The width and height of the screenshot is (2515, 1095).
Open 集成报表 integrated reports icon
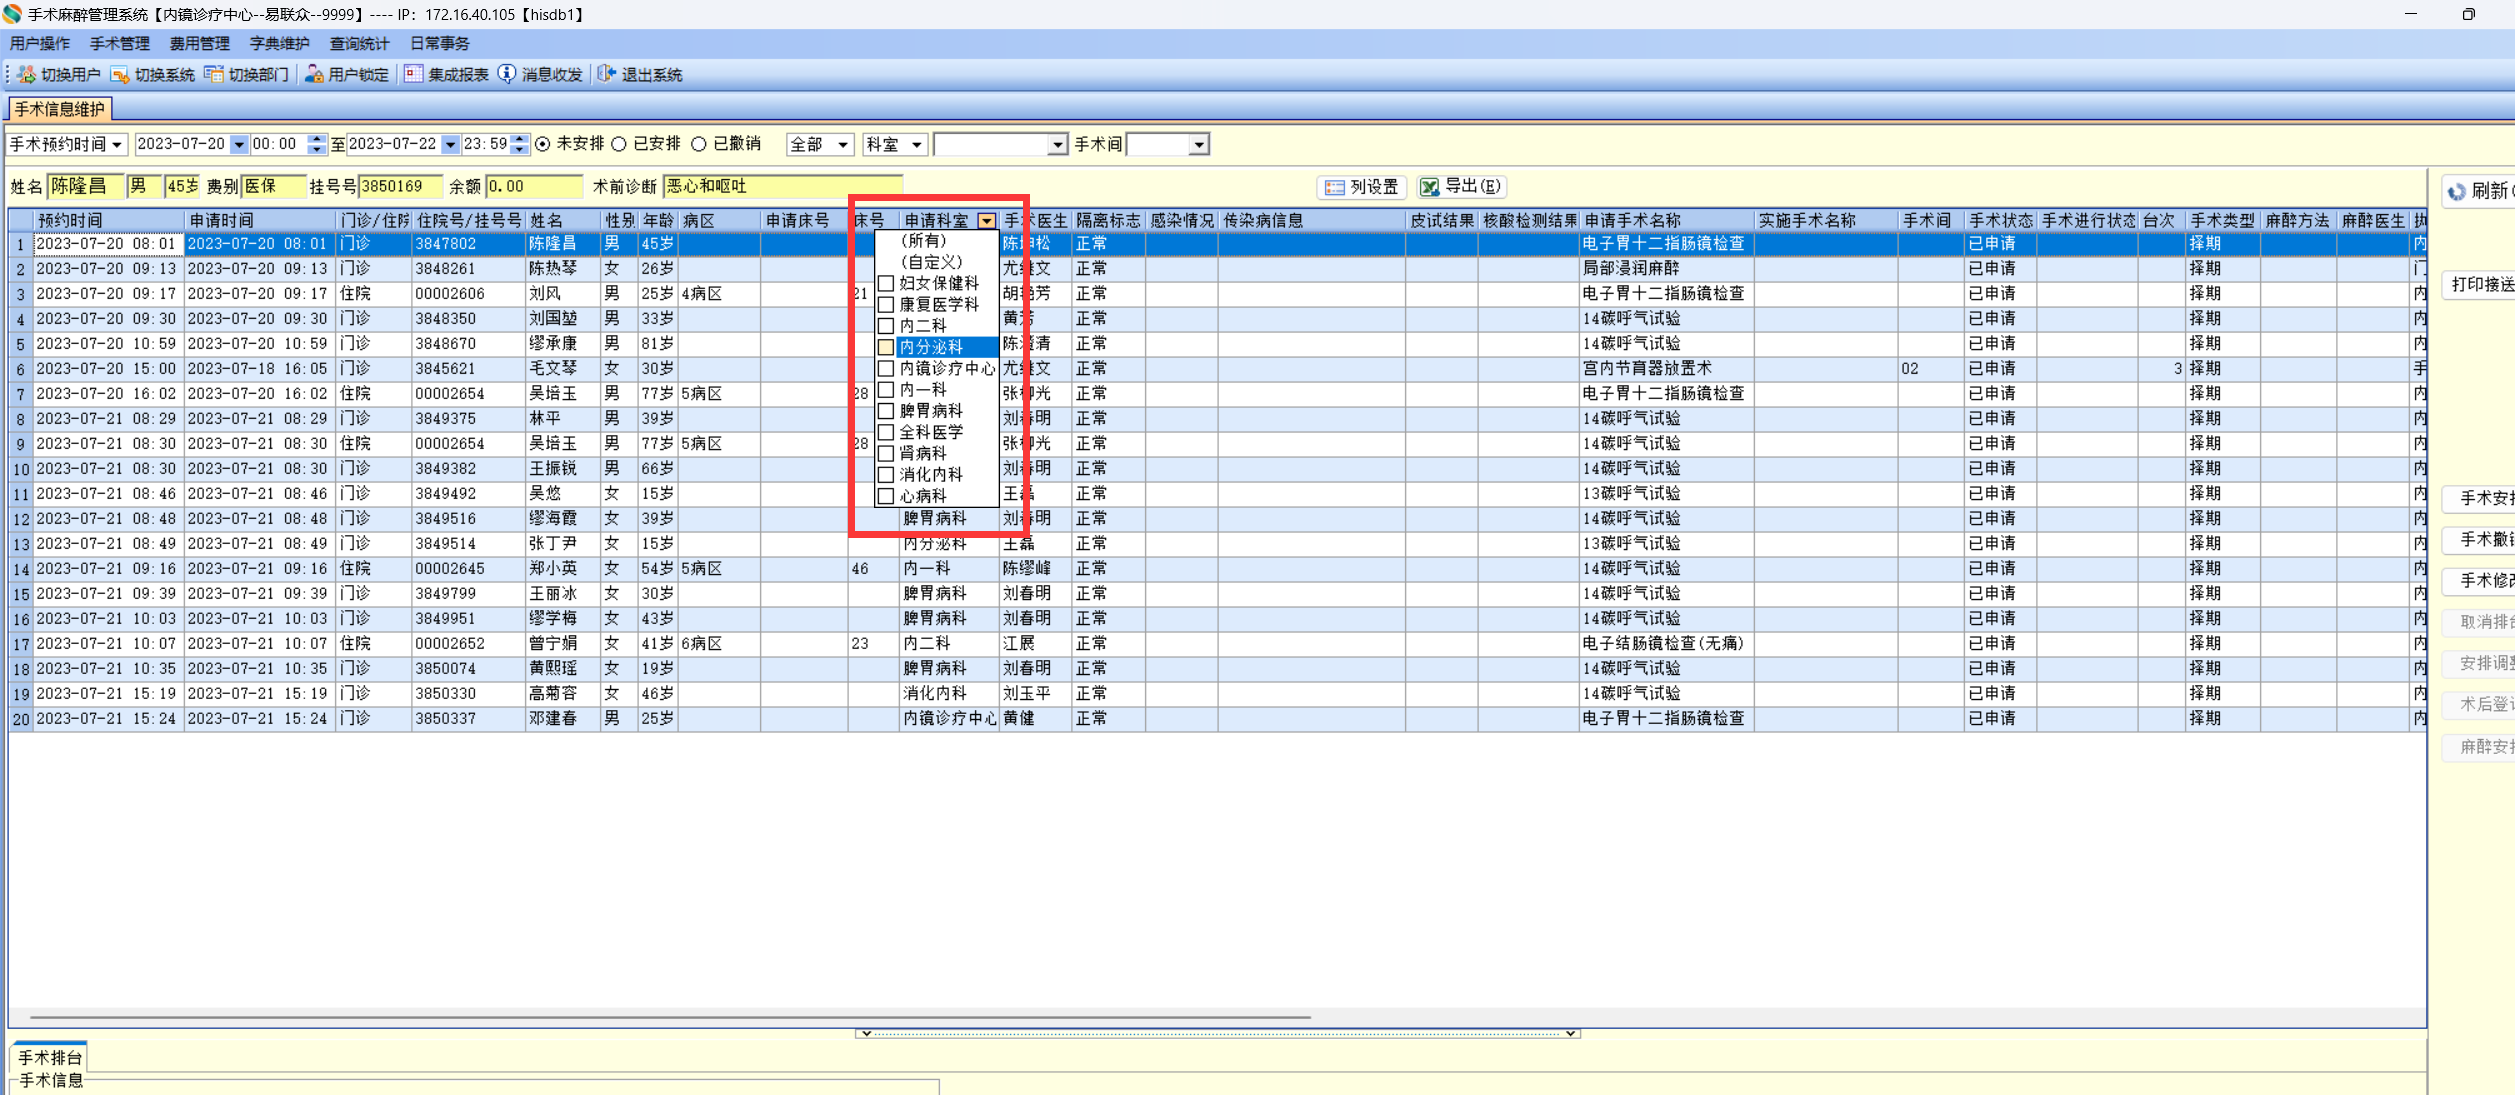[413, 75]
